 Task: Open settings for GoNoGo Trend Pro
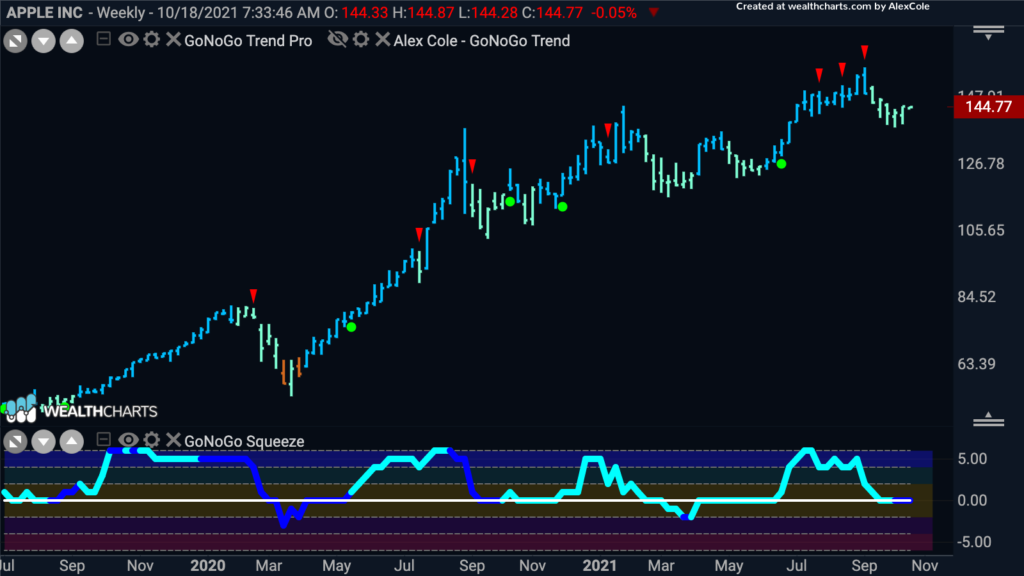(152, 39)
